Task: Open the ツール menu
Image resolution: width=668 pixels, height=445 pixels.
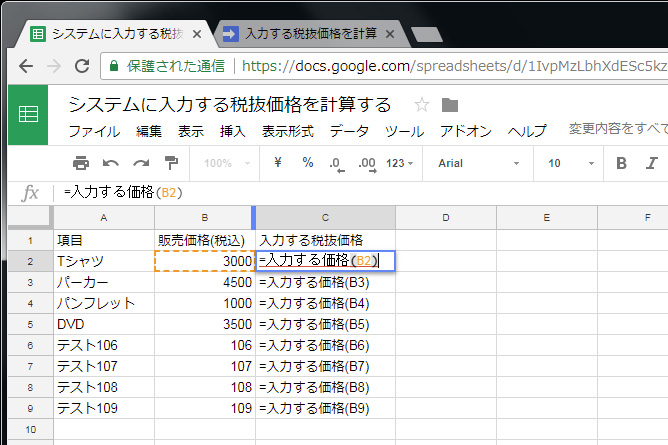Action: 404,131
